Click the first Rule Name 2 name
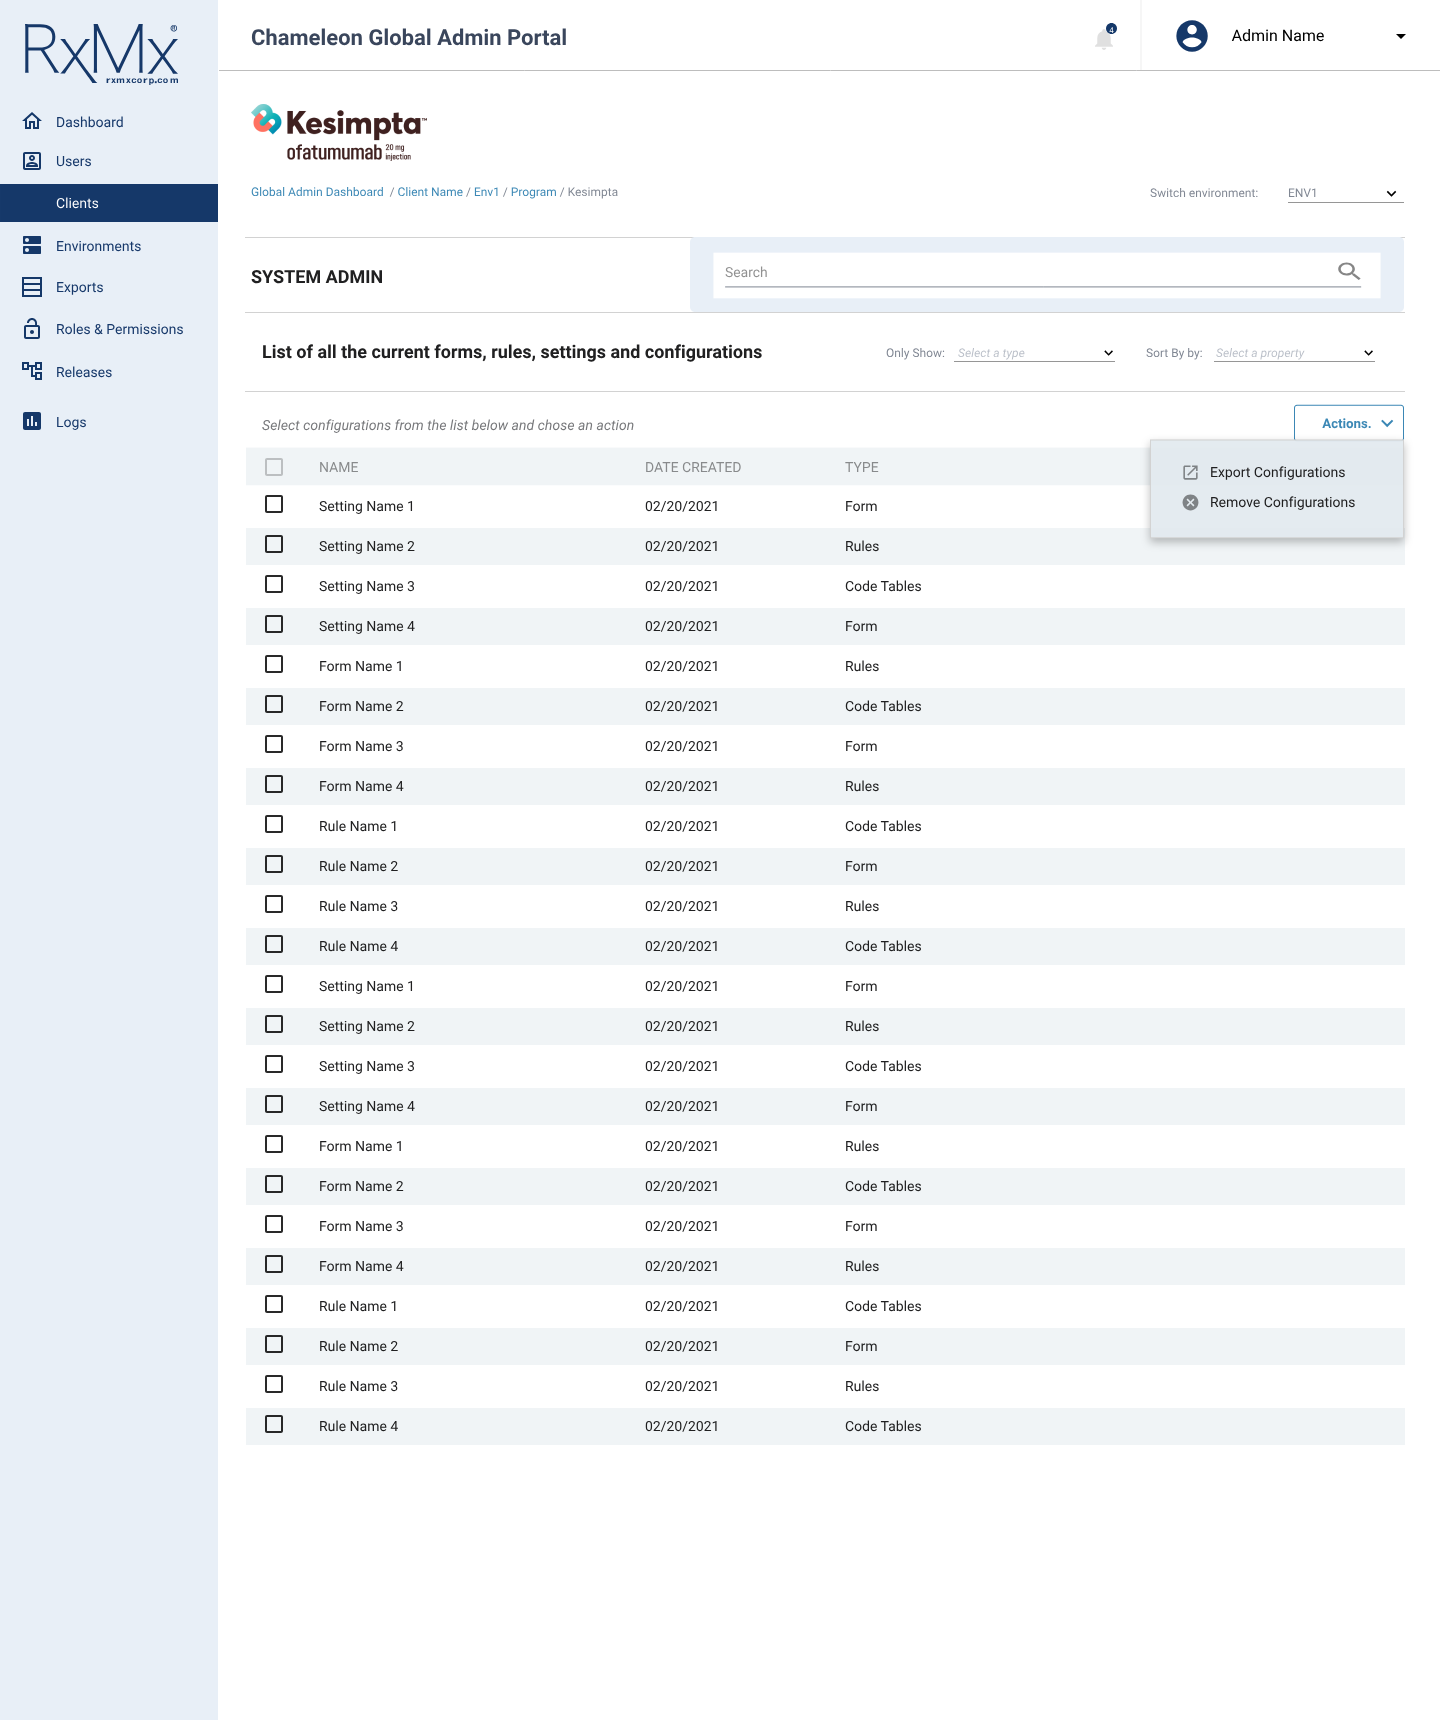 tap(358, 866)
